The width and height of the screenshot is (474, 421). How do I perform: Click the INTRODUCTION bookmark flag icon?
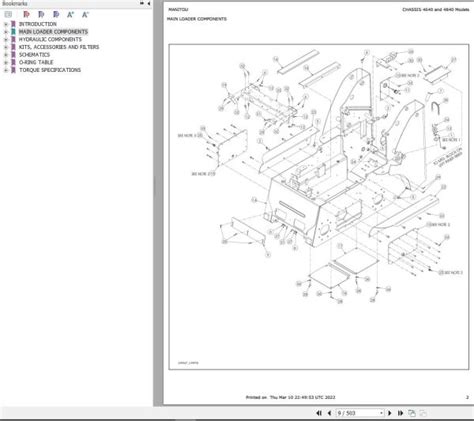click(13, 24)
